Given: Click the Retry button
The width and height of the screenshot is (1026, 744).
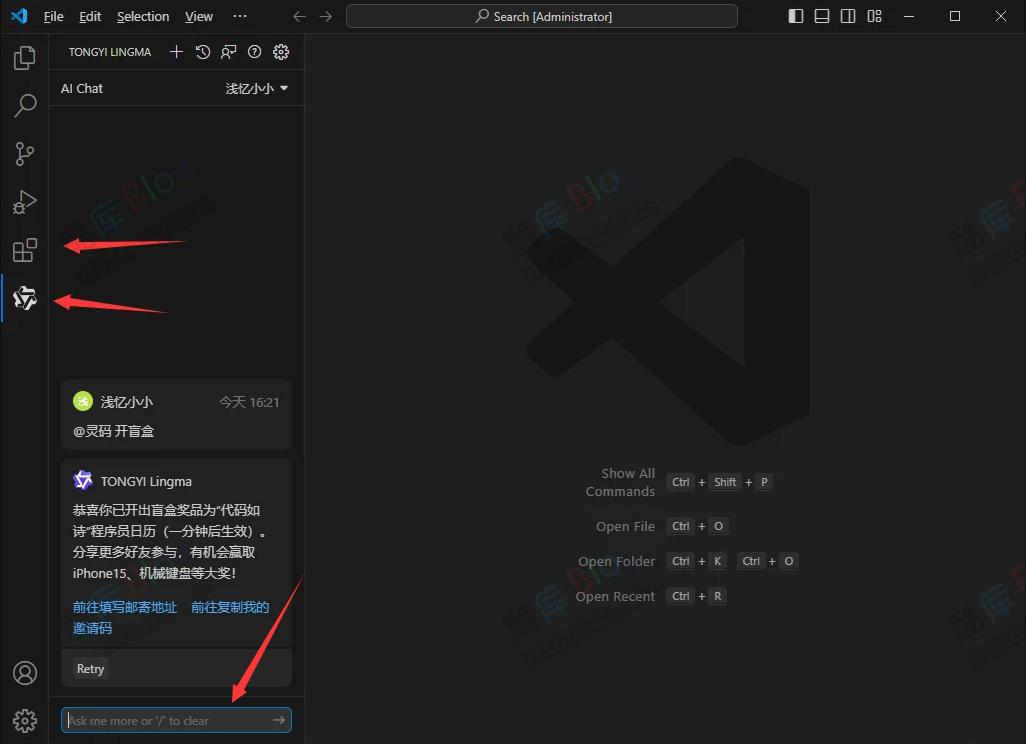Looking at the screenshot, I should pyautogui.click(x=91, y=669).
